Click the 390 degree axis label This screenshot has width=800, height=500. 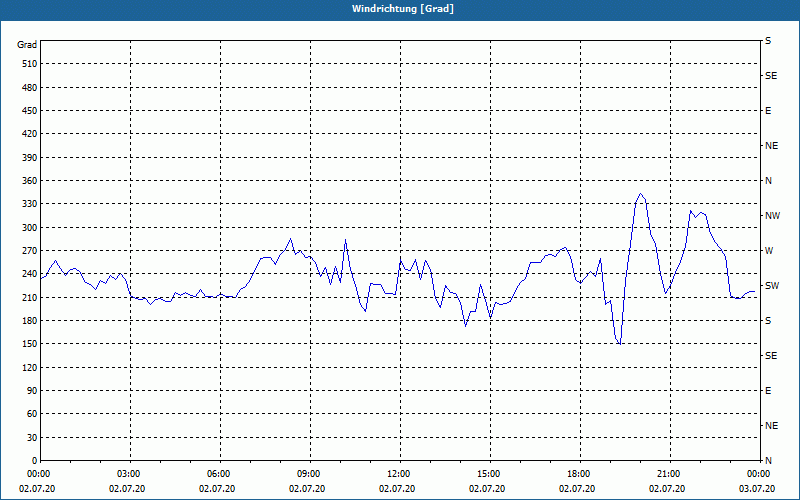[30, 158]
